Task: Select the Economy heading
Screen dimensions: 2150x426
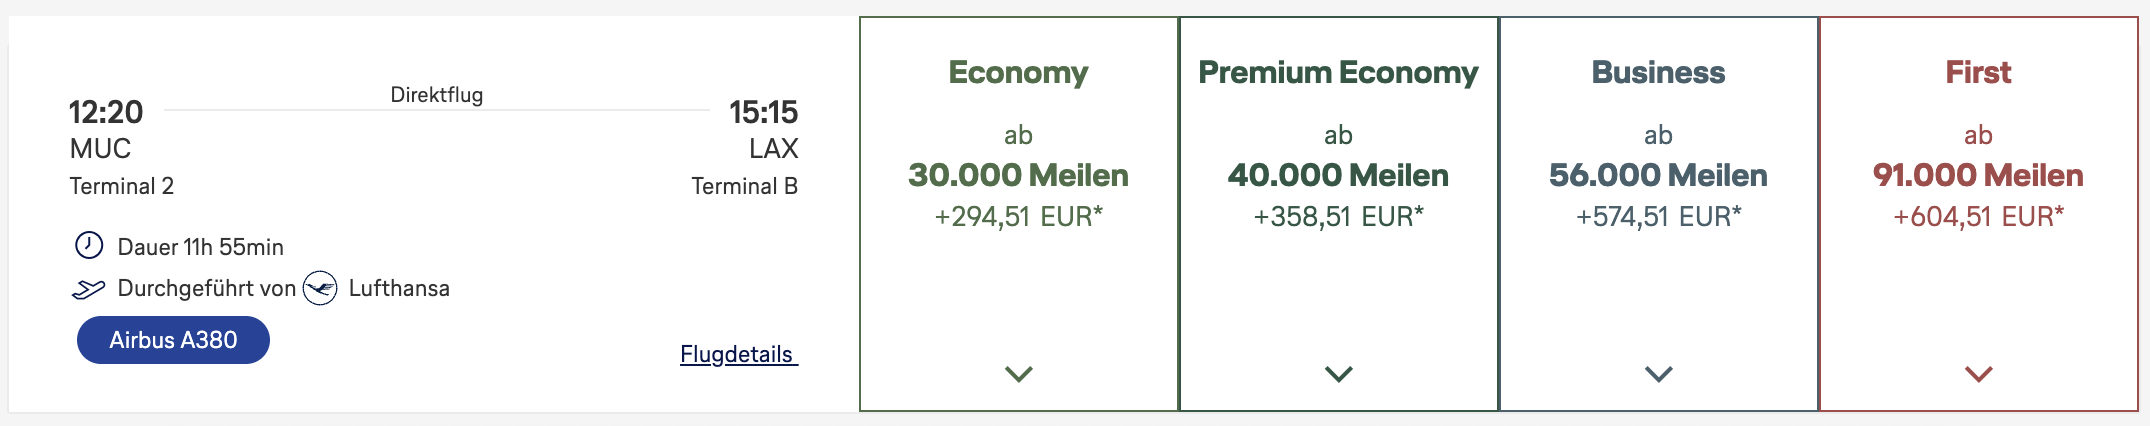Action: pos(1018,73)
